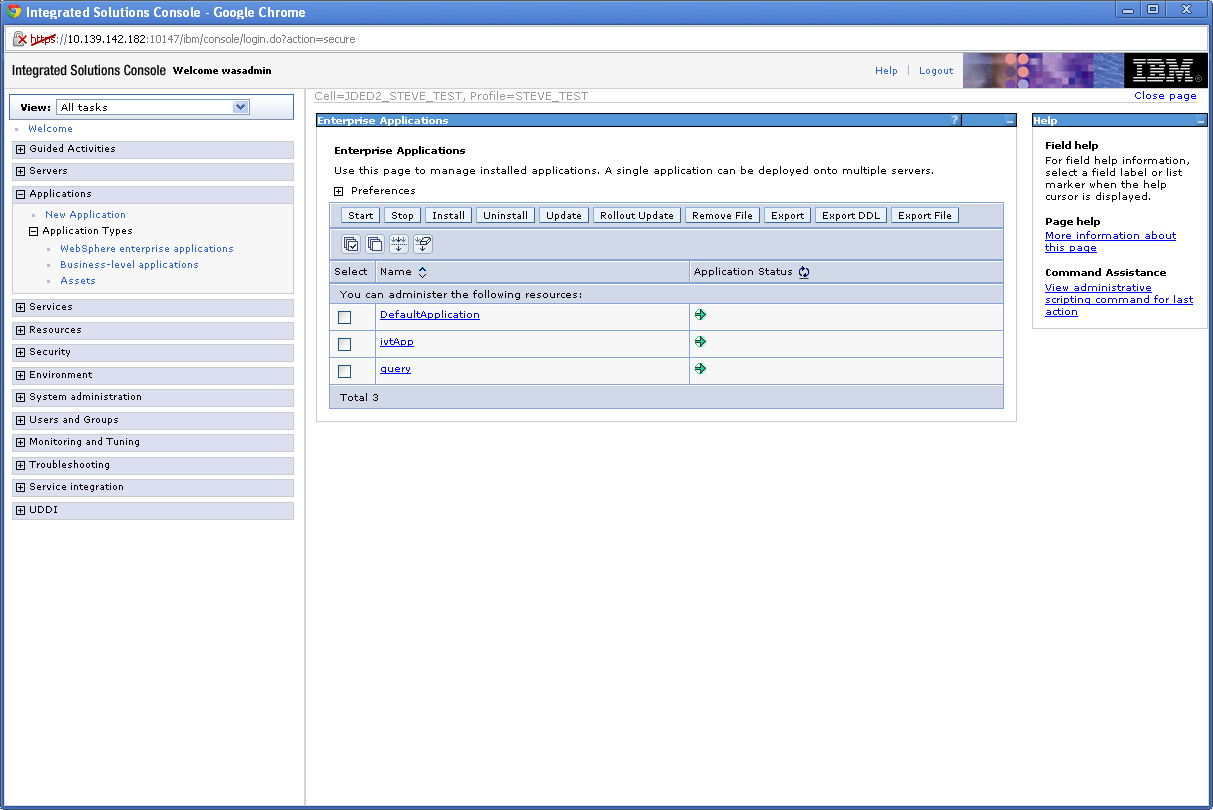Viewport: 1213px width, 810px height.
Task: Expand the Security navigation node
Action: tap(20, 352)
